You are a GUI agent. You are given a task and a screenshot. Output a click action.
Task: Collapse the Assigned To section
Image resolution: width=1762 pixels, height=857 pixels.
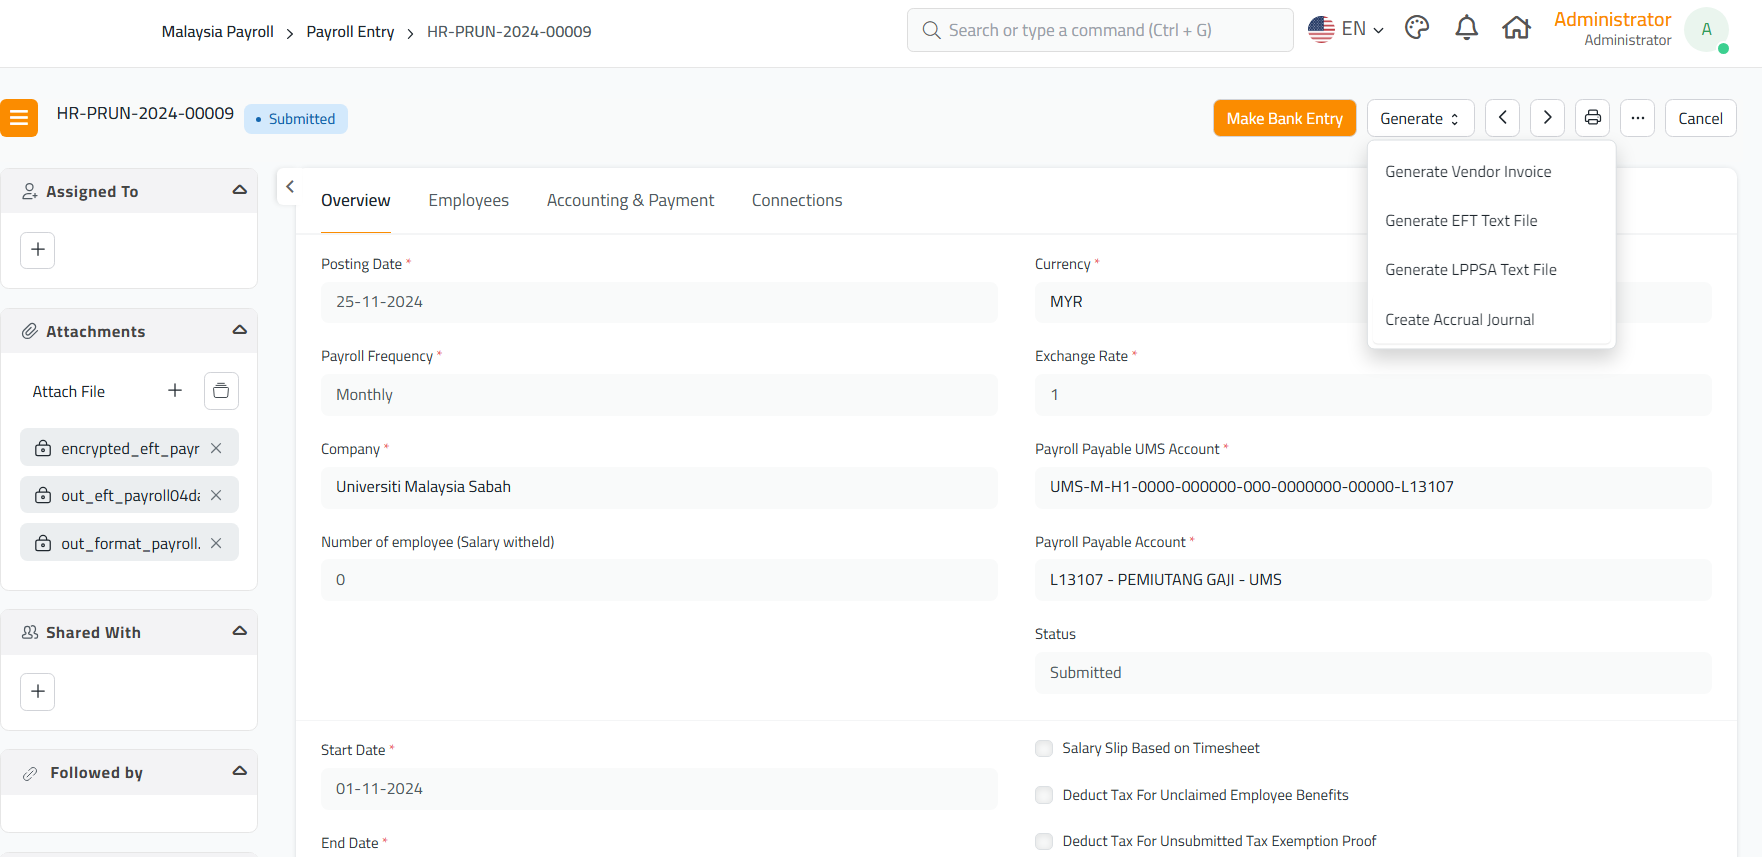click(x=239, y=190)
